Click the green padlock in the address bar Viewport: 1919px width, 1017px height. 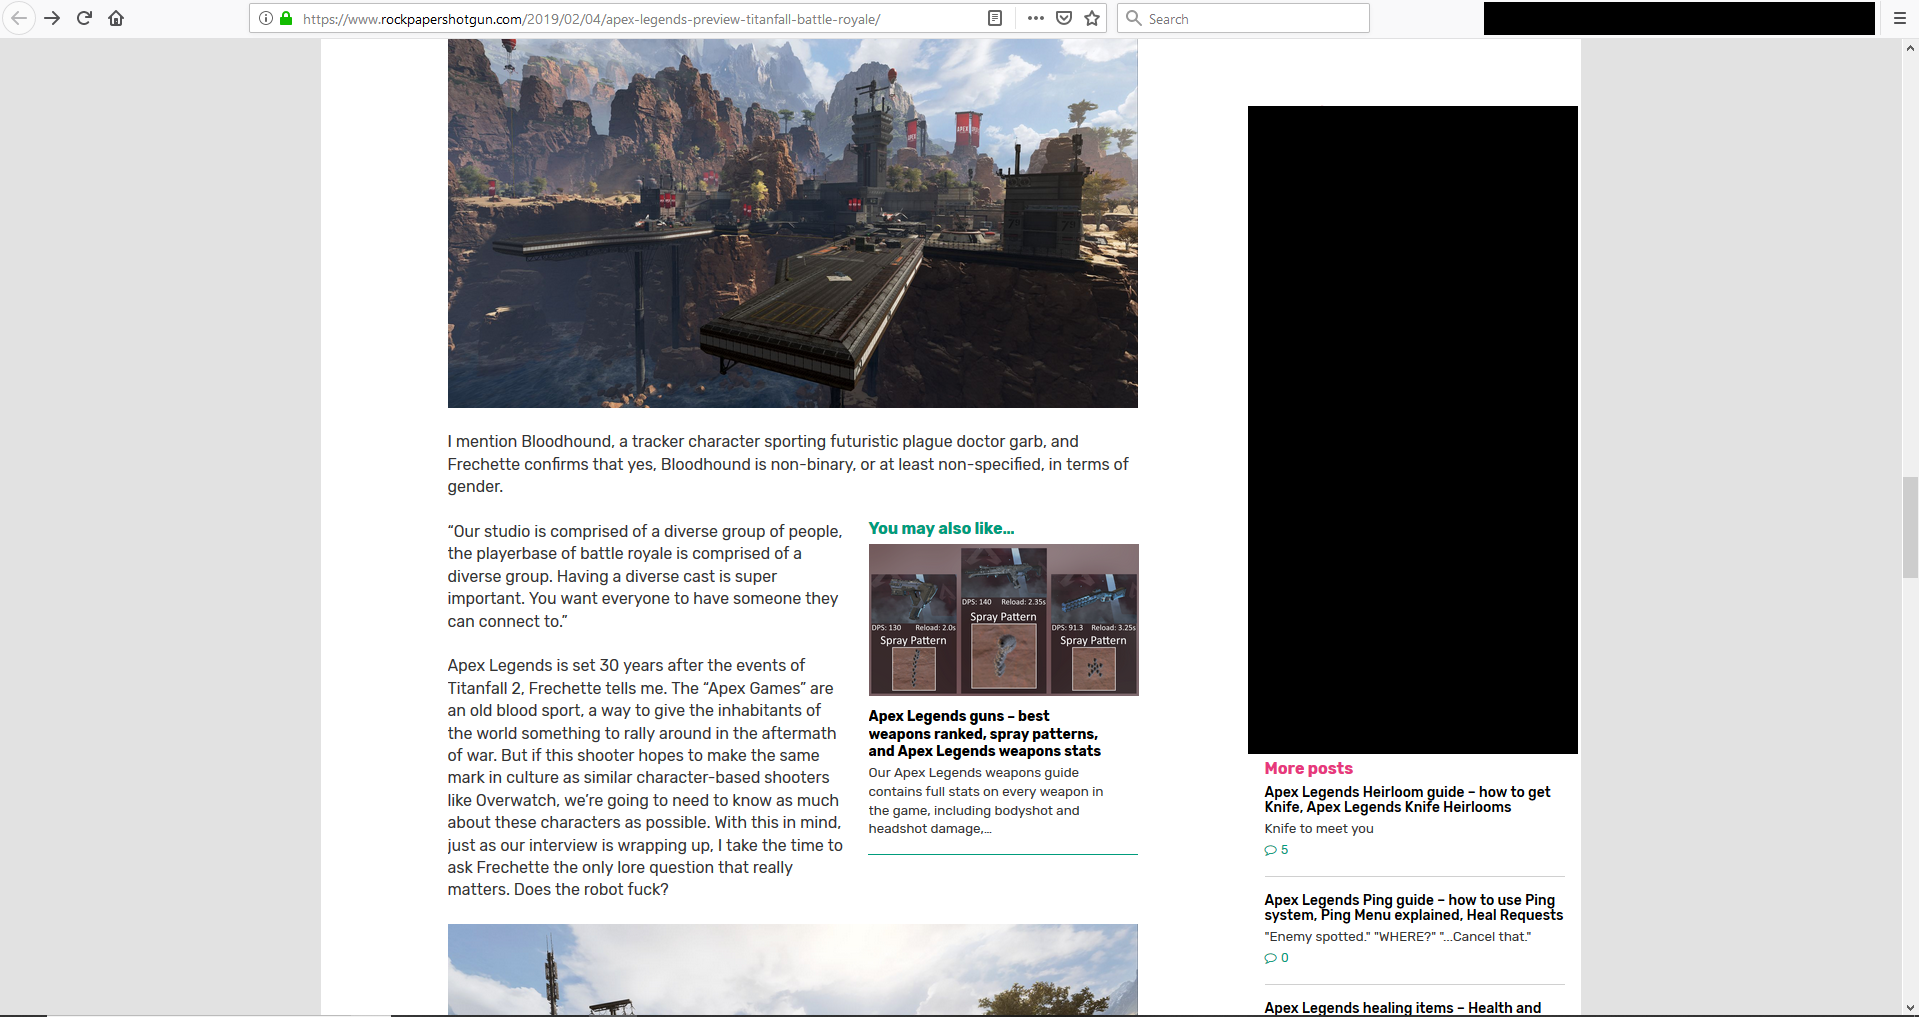coord(286,18)
